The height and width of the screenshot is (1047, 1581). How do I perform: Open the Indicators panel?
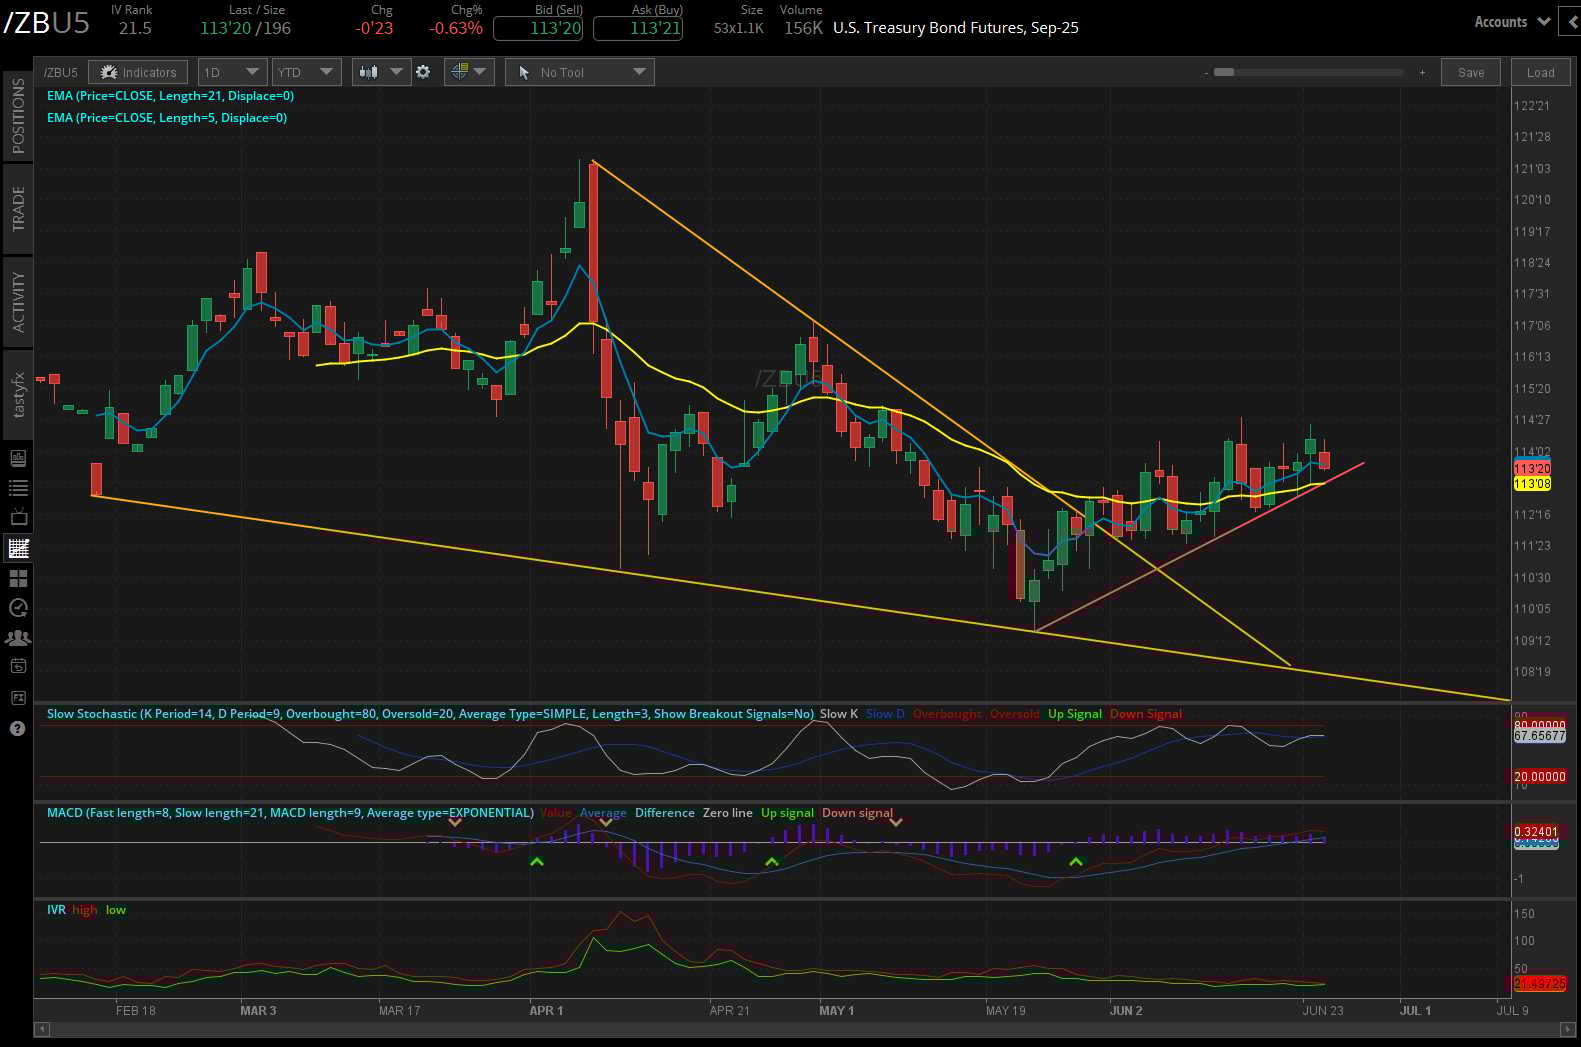coord(138,72)
